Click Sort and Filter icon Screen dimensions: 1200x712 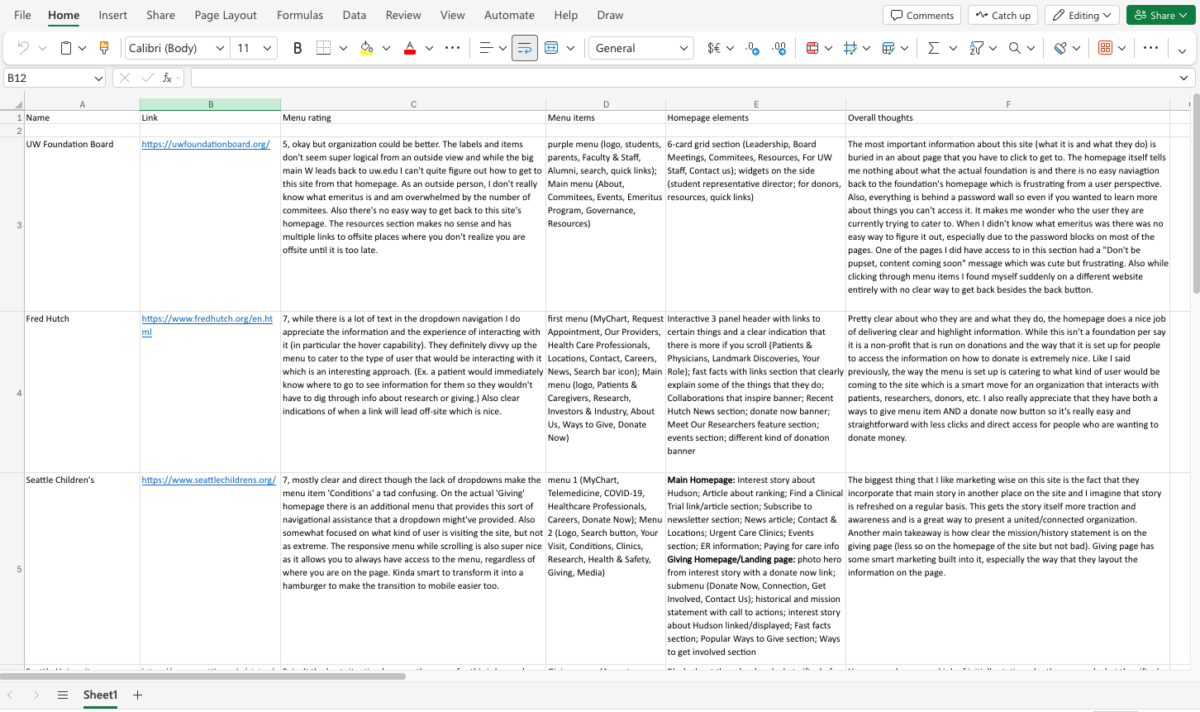pyautogui.click(x=976, y=48)
